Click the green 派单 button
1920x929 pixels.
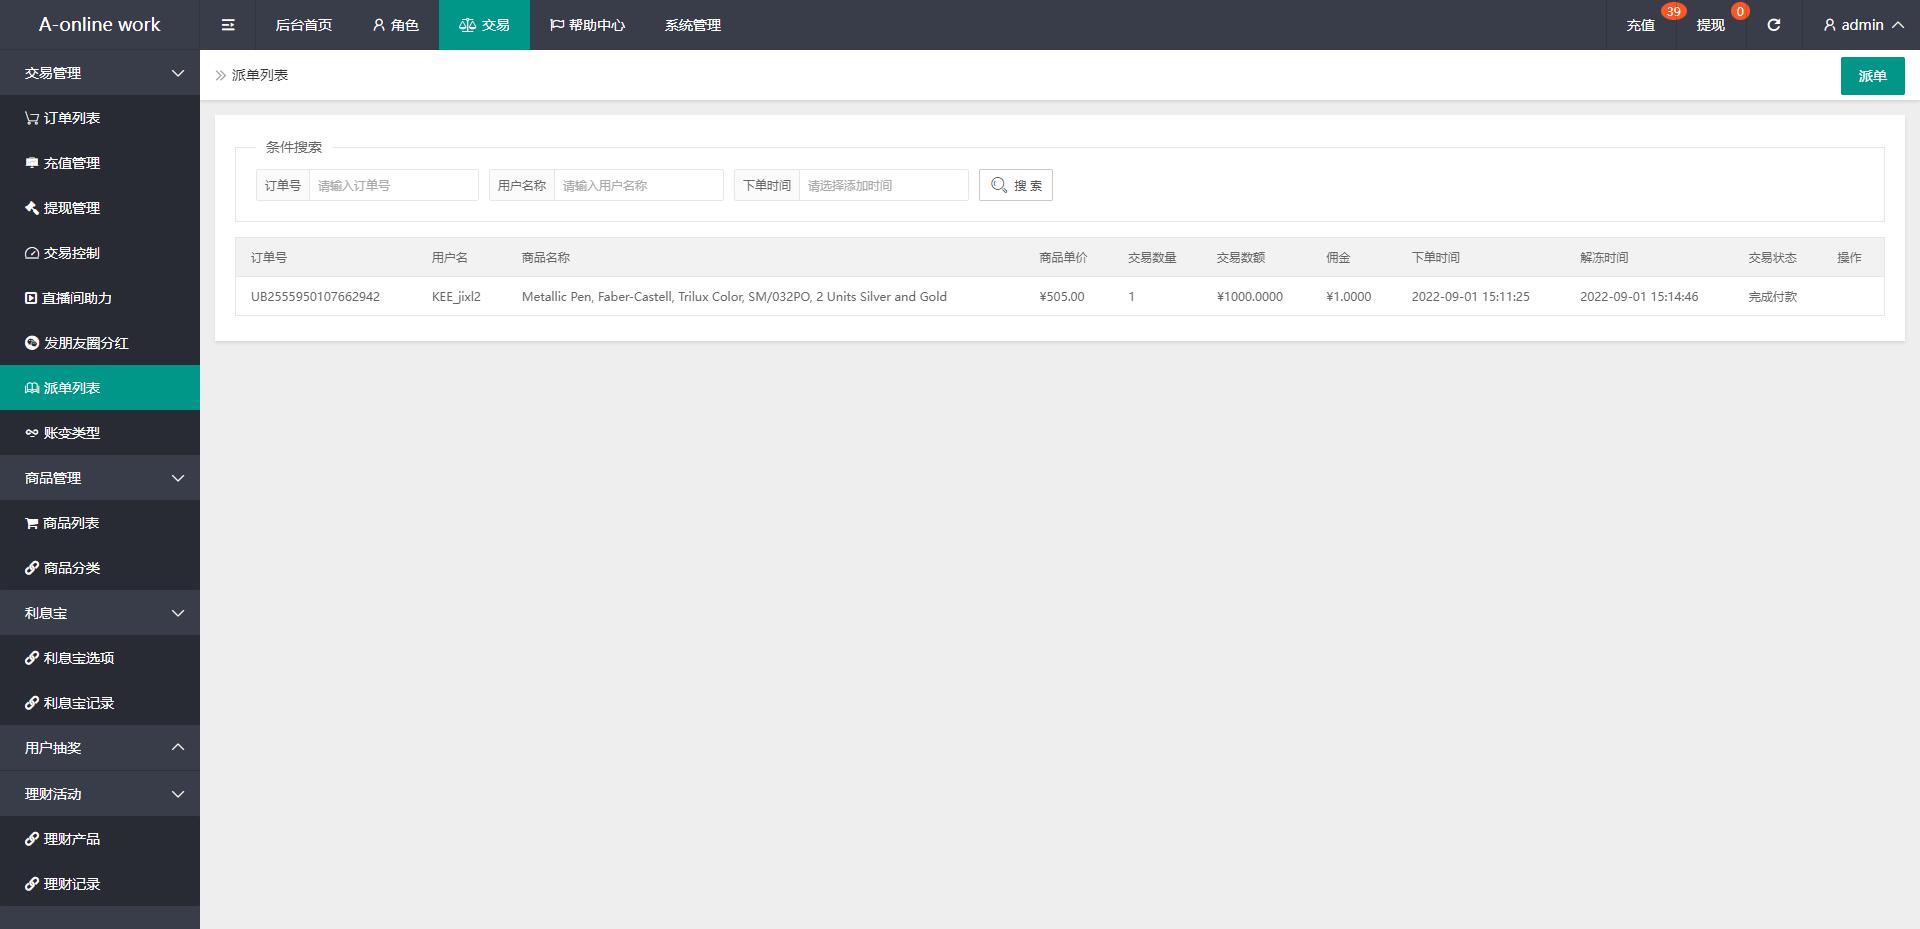click(x=1872, y=76)
